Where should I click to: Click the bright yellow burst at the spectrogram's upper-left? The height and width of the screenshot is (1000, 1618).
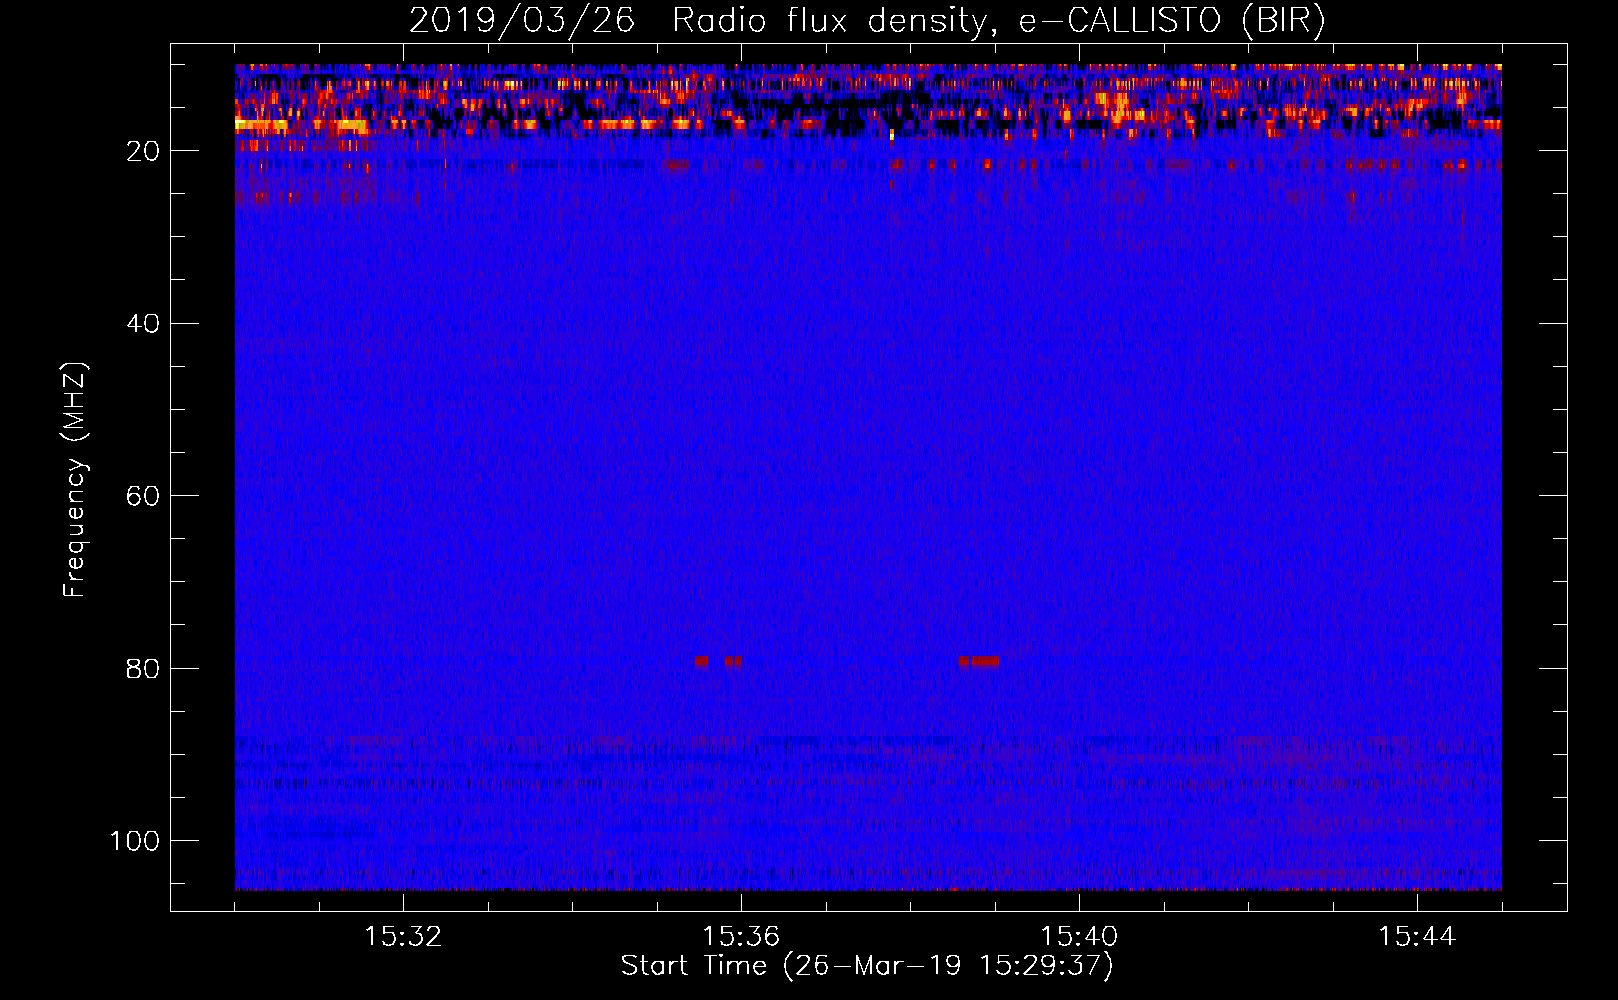[261, 125]
